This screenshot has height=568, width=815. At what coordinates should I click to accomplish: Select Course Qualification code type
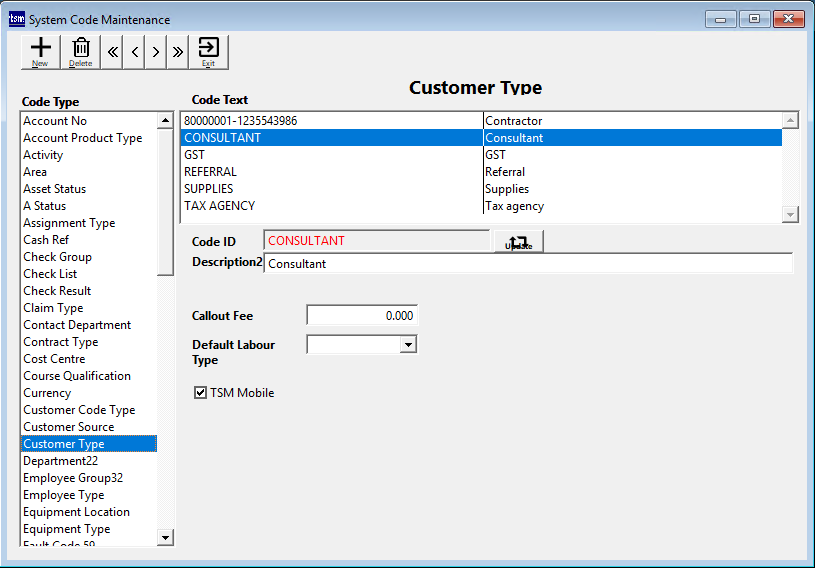coord(89,376)
